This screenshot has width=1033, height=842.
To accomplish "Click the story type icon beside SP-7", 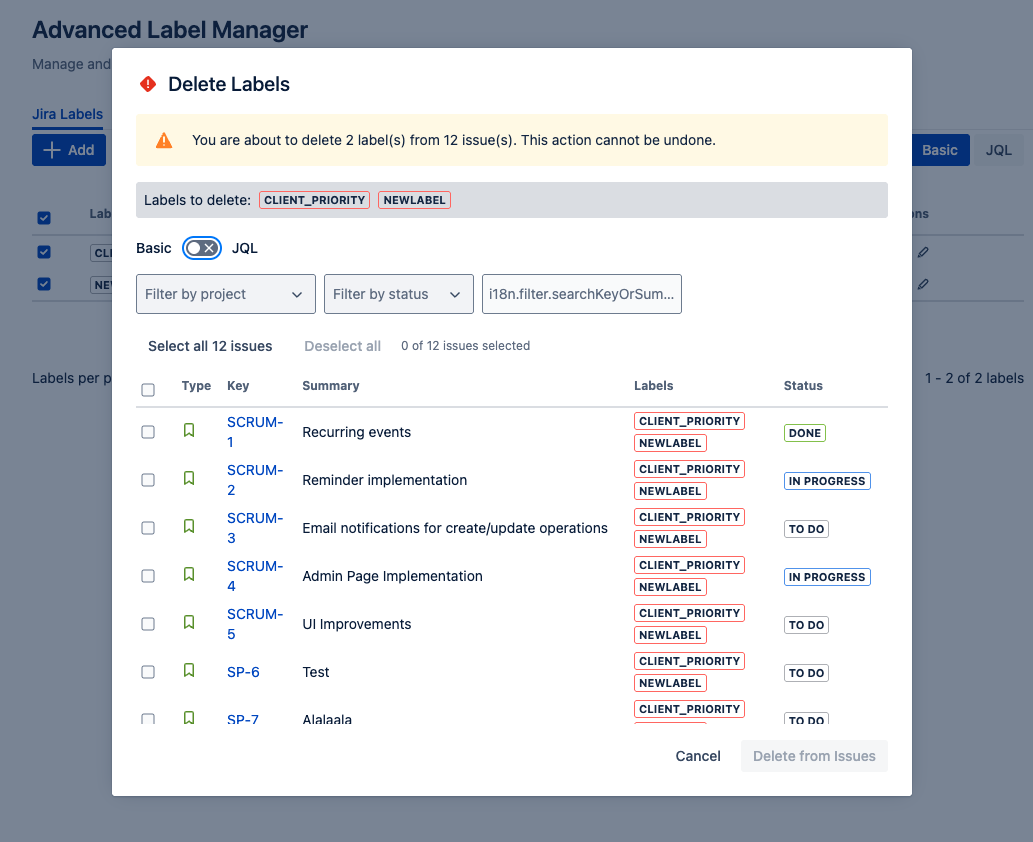I will (189, 719).
